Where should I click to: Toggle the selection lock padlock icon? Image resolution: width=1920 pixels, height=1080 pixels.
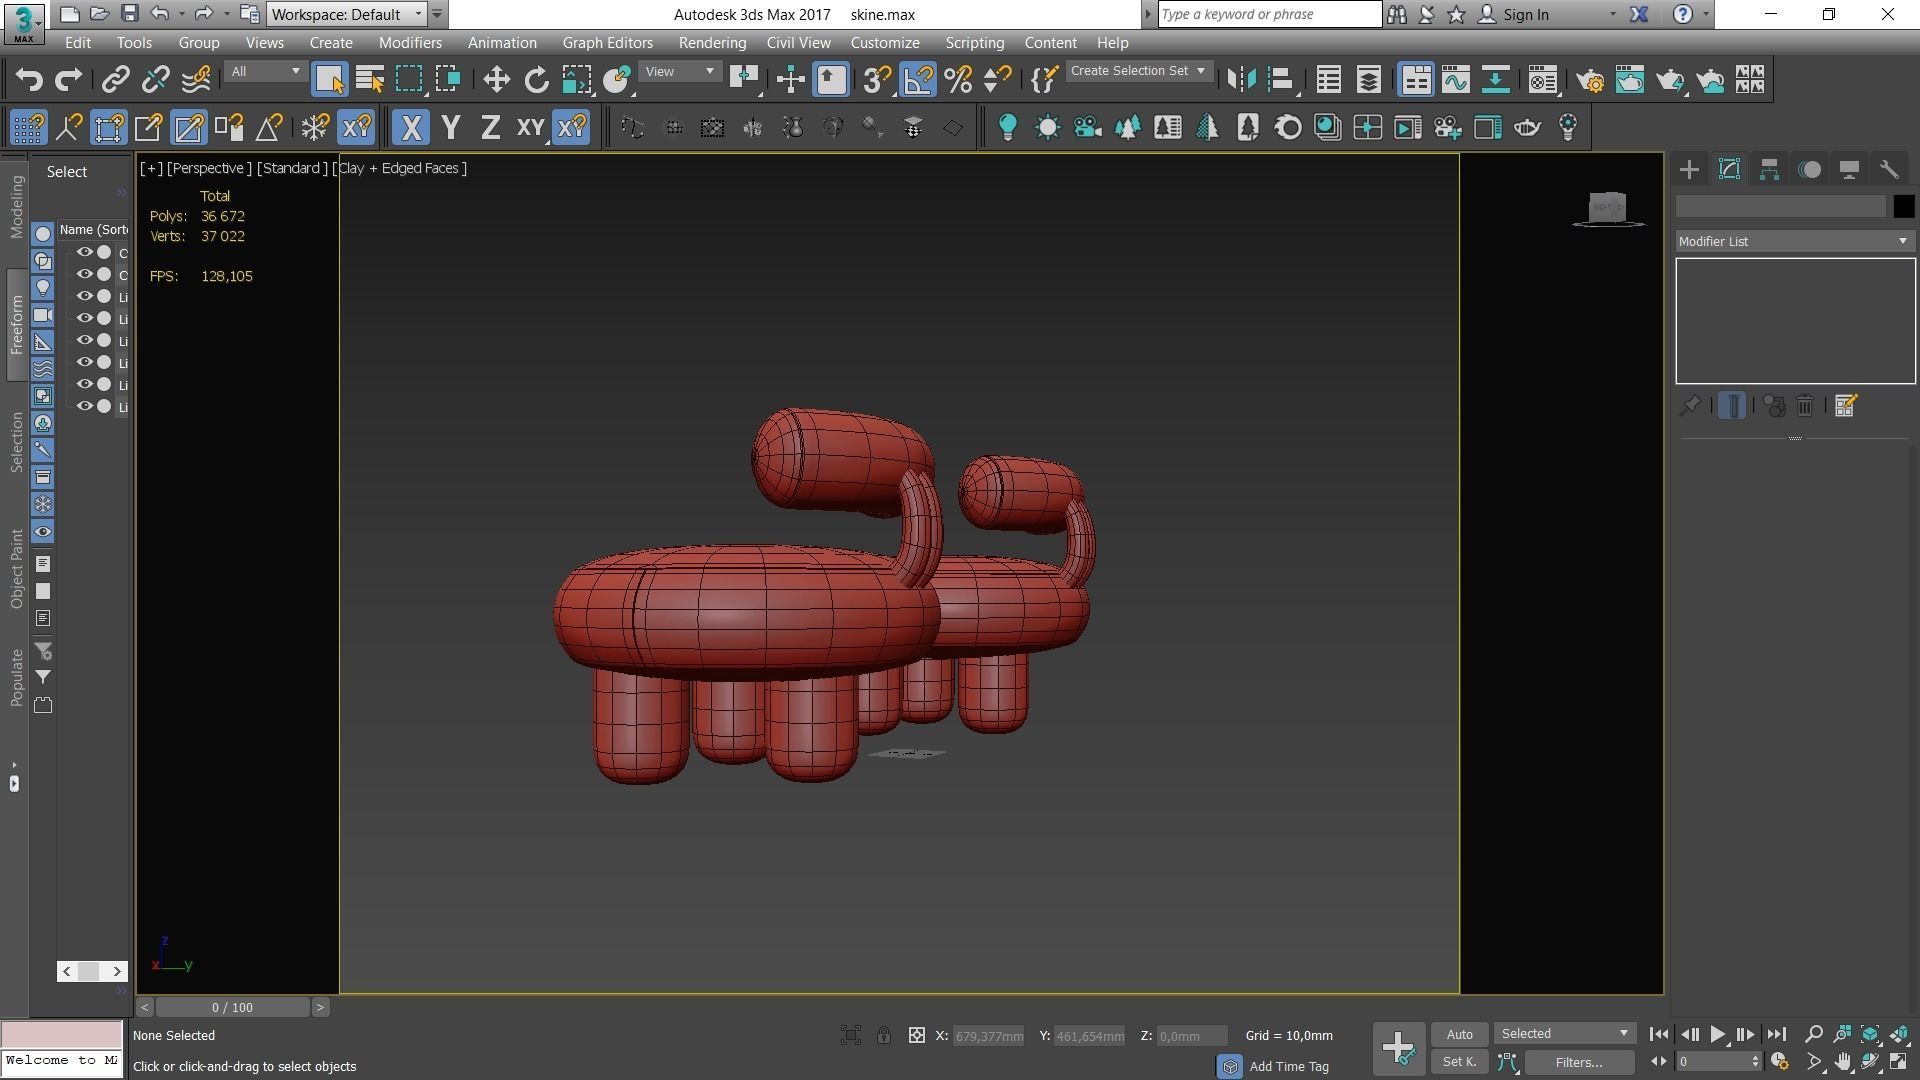pos(884,1036)
